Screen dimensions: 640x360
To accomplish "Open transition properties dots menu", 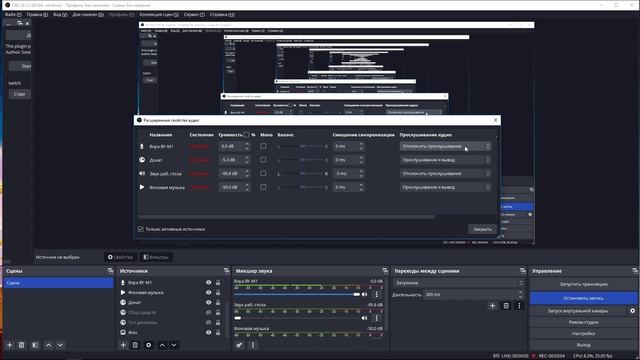I will tap(519, 305).
